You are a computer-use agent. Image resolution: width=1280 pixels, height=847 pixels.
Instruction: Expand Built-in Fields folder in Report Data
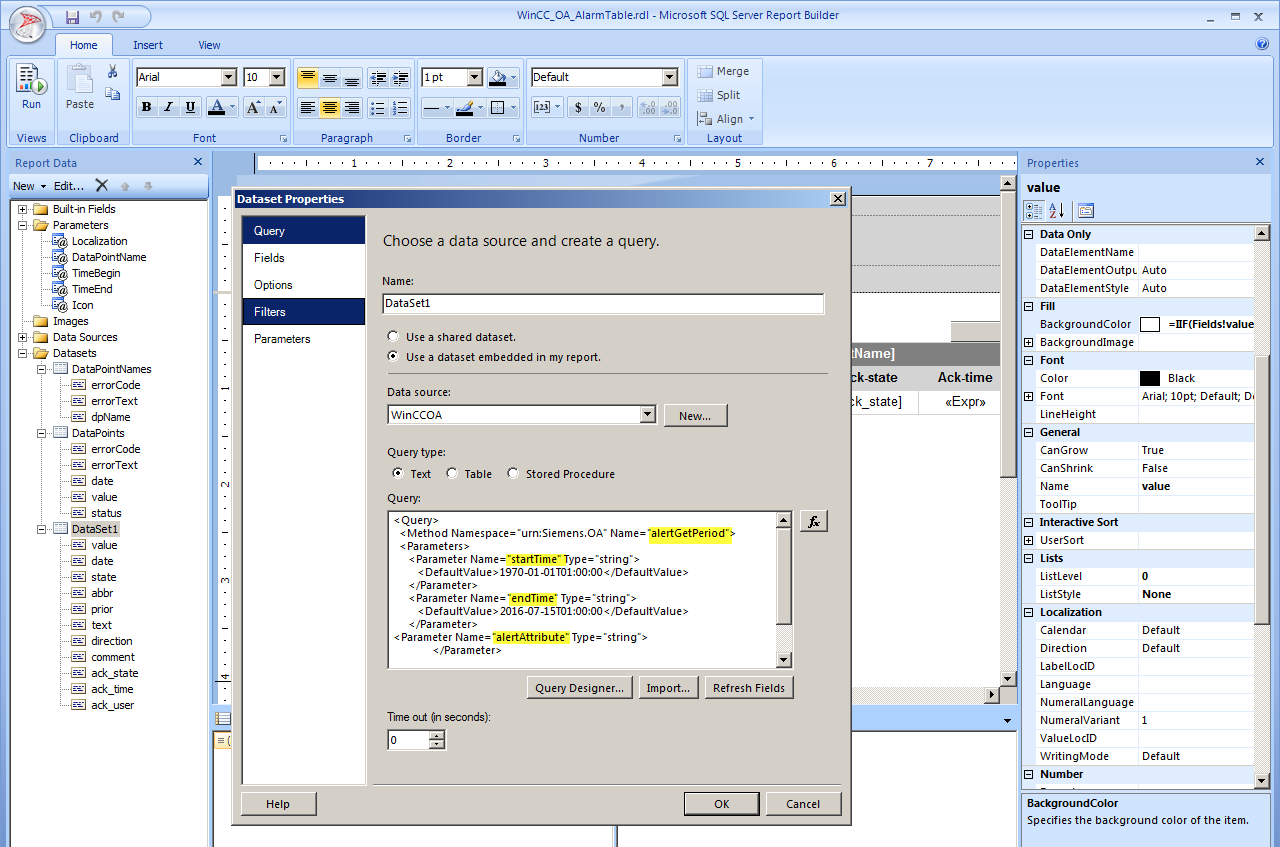(23, 209)
